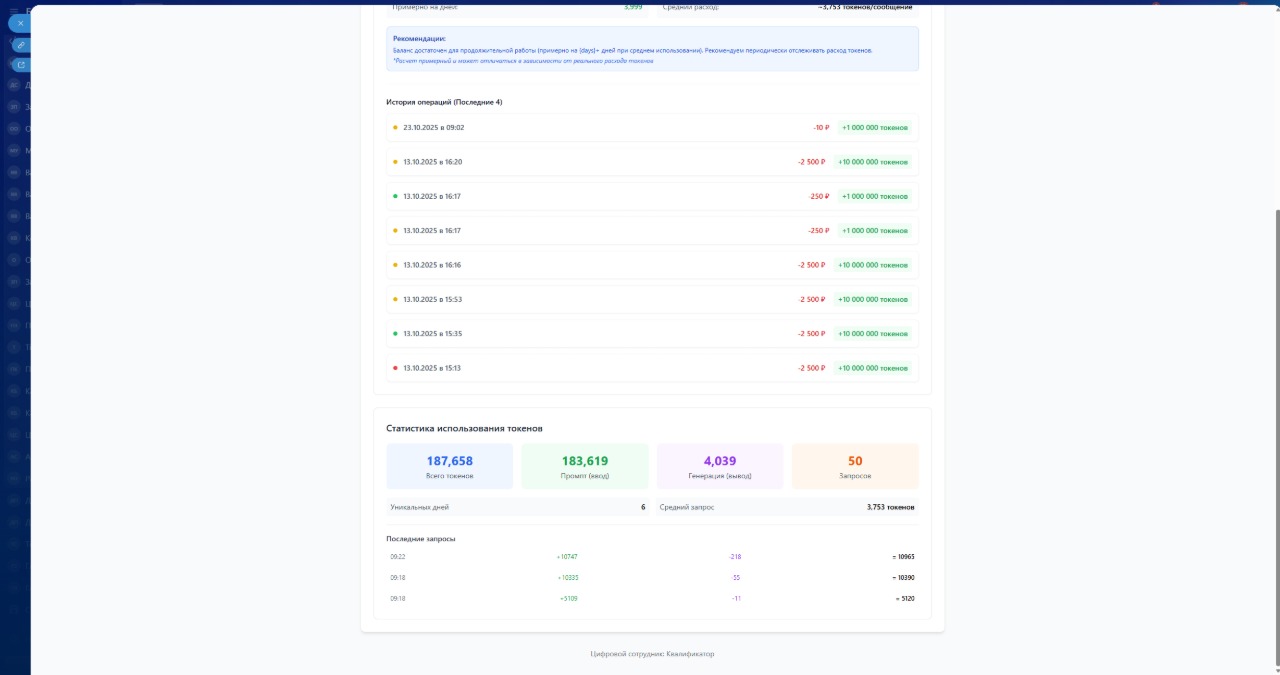Image resolution: width=1280 pixels, height=675 pixels.
Task: Click the 187,658 Всего токенов card
Action: [449, 466]
